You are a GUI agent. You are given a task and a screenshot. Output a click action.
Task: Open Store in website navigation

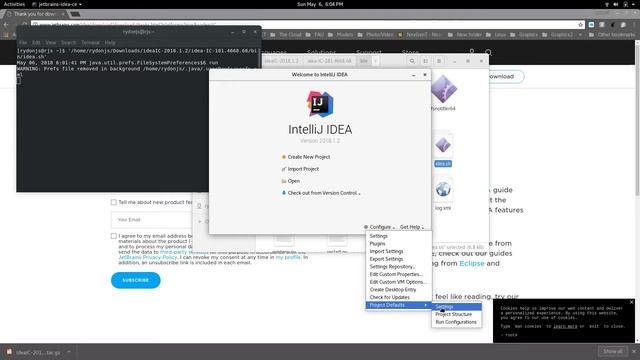coord(410,52)
